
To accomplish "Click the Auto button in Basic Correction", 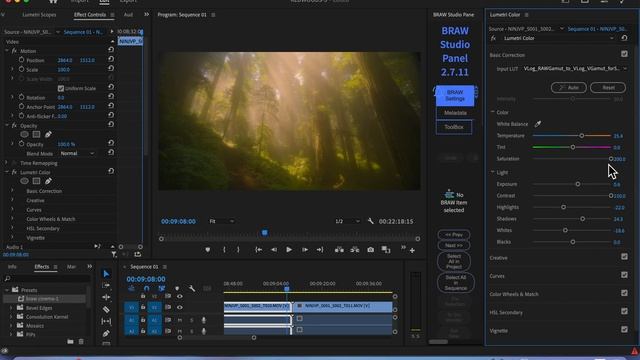I will pos(569,87).
